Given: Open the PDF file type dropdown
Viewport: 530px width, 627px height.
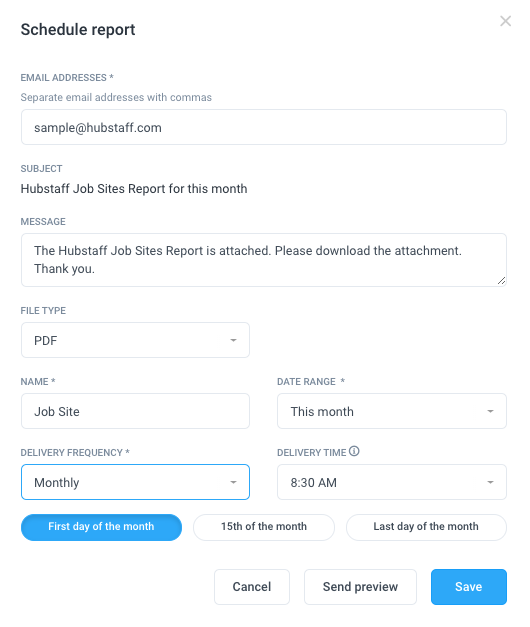Looking at the screenshot, I should (x=135, y=340).
